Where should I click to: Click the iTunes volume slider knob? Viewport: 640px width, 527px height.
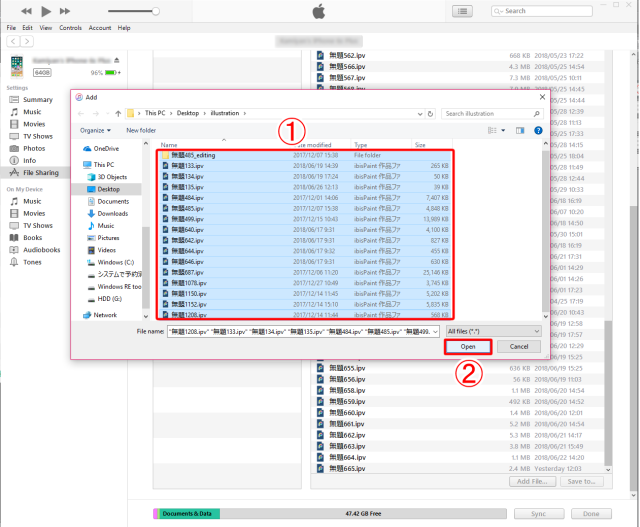pyautogui.click(x=156, y=11)
